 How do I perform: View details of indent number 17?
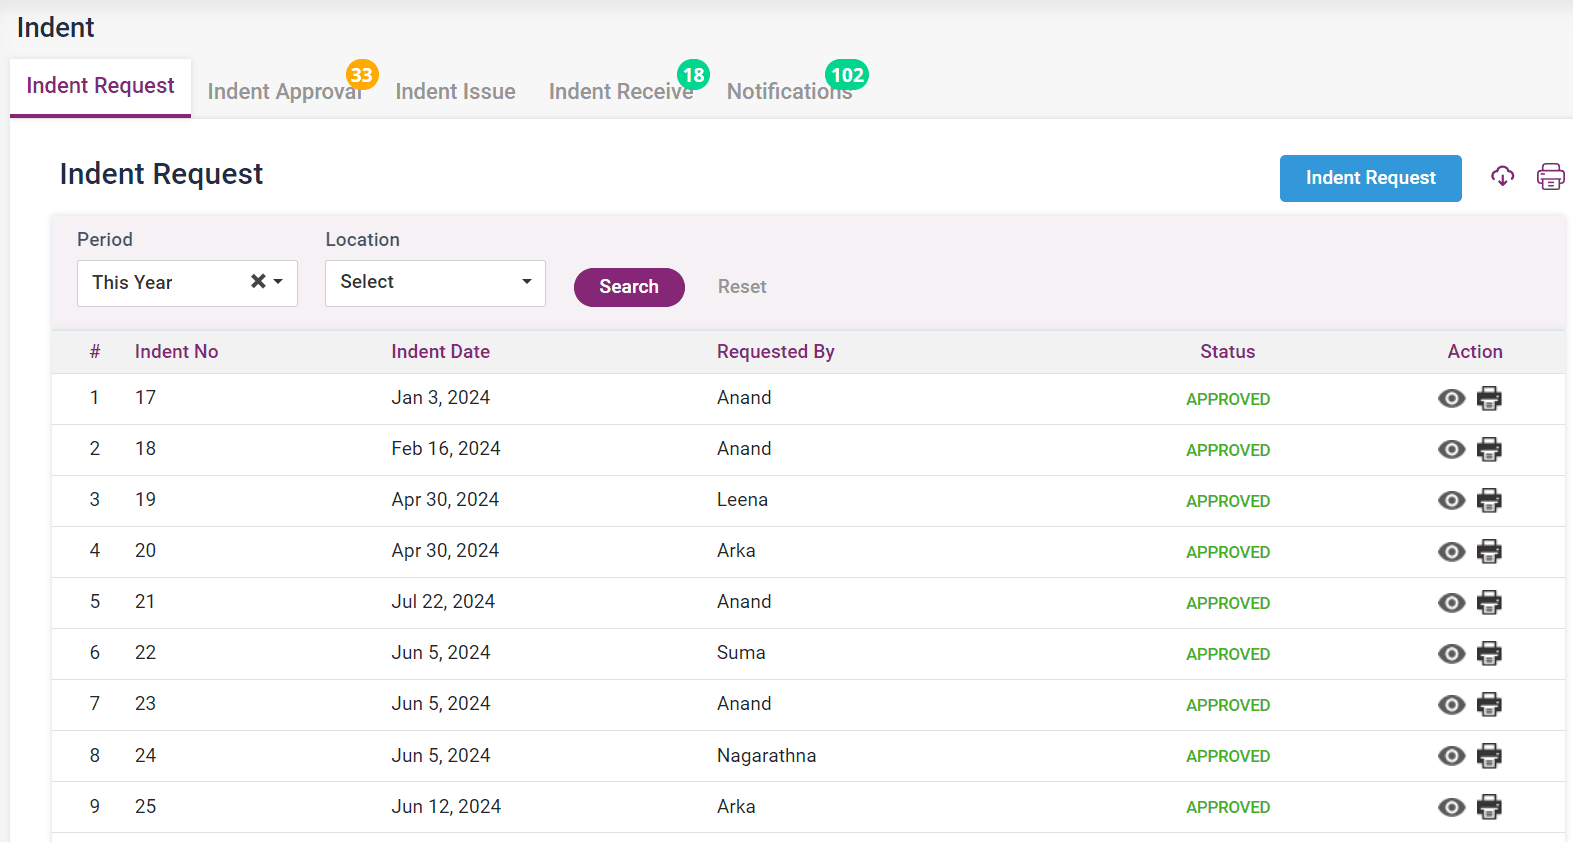(1451, 399)
